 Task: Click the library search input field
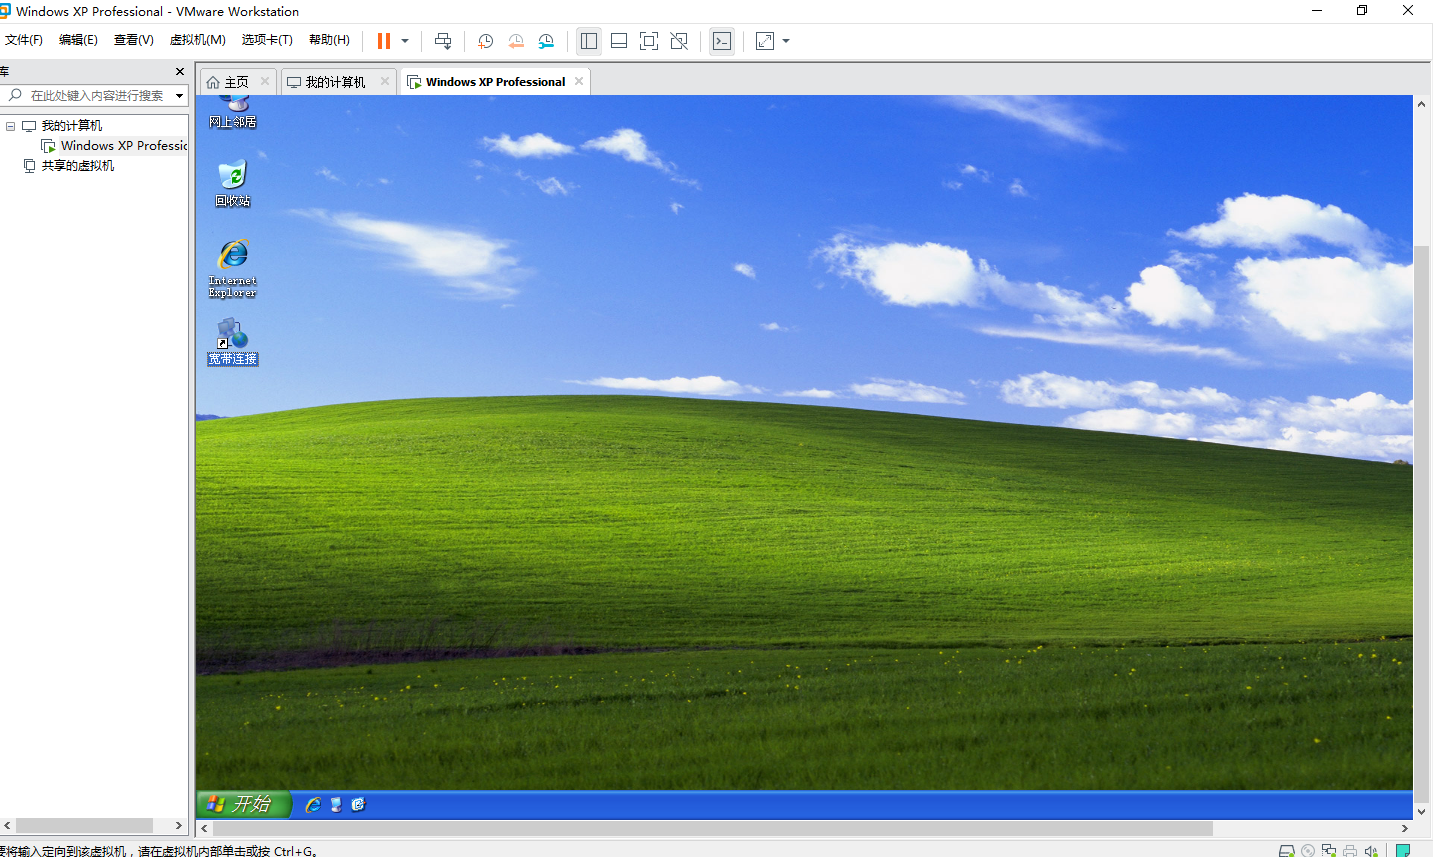point(95,95)
